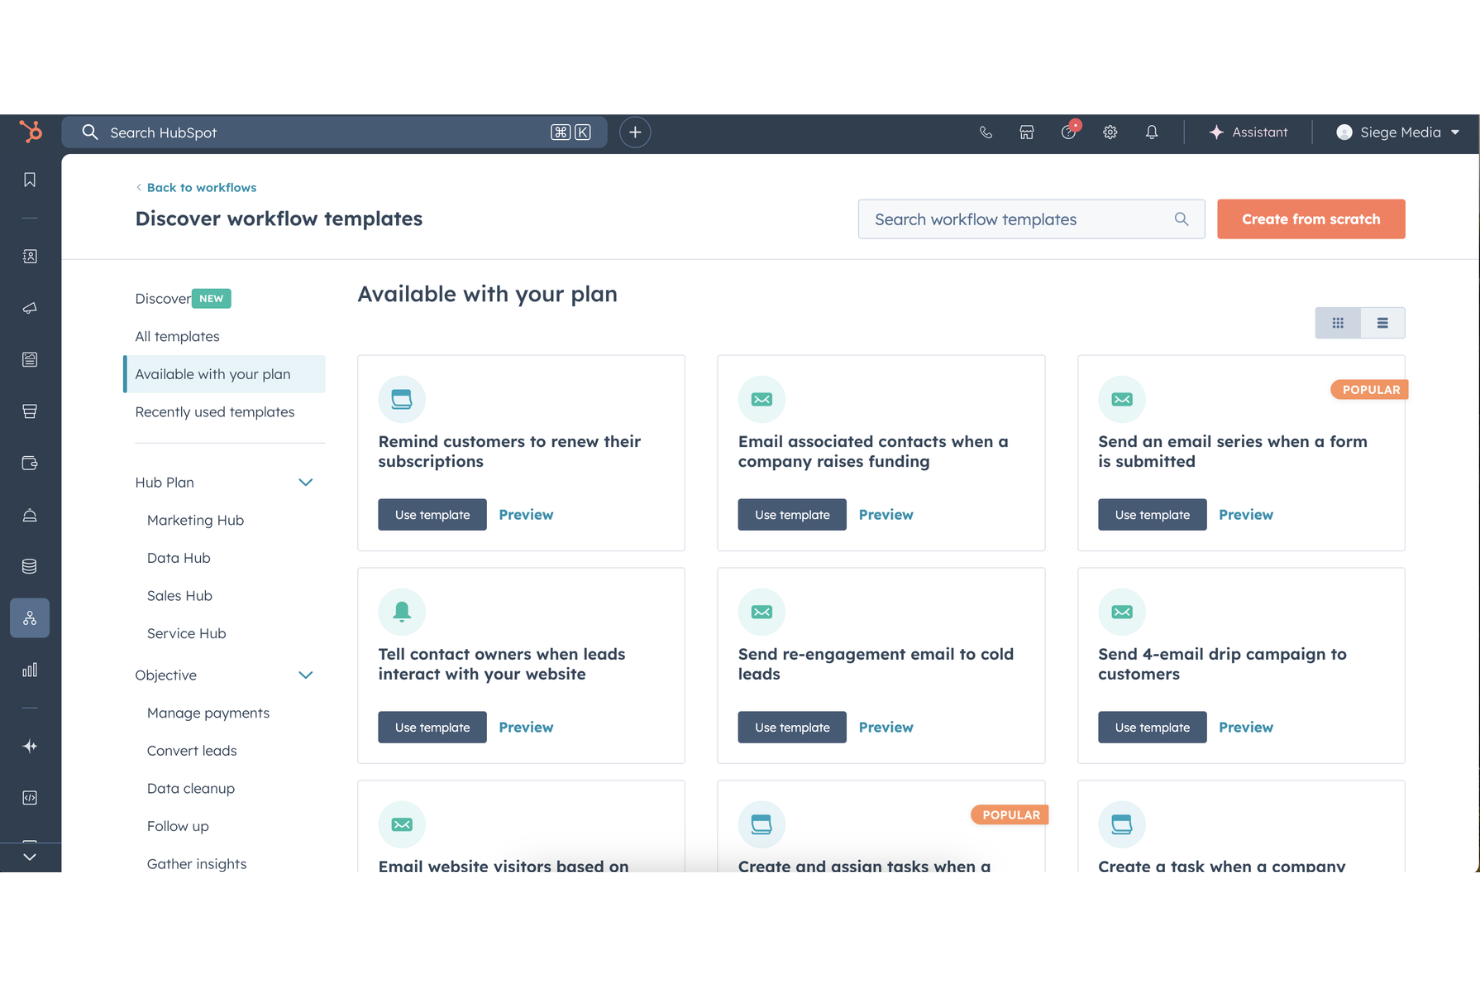Image resolution: width=1480 pixels, height=987 pixels.
Task: Open Settings with the gear icon
Action: click(1110, 131)
